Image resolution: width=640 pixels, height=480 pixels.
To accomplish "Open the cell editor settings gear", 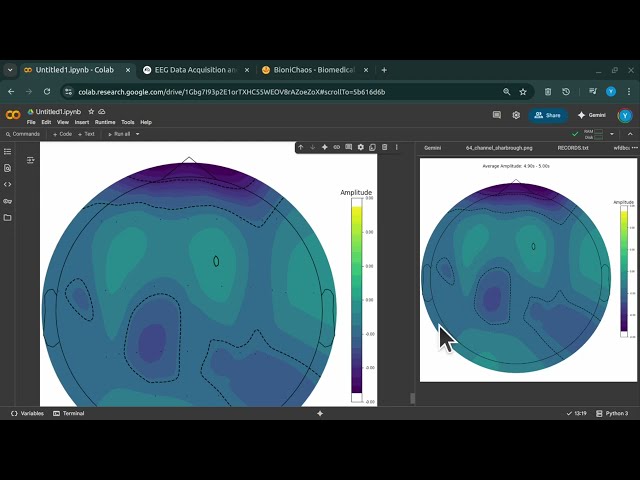I will pyautogui.click(x=360, y=147).
